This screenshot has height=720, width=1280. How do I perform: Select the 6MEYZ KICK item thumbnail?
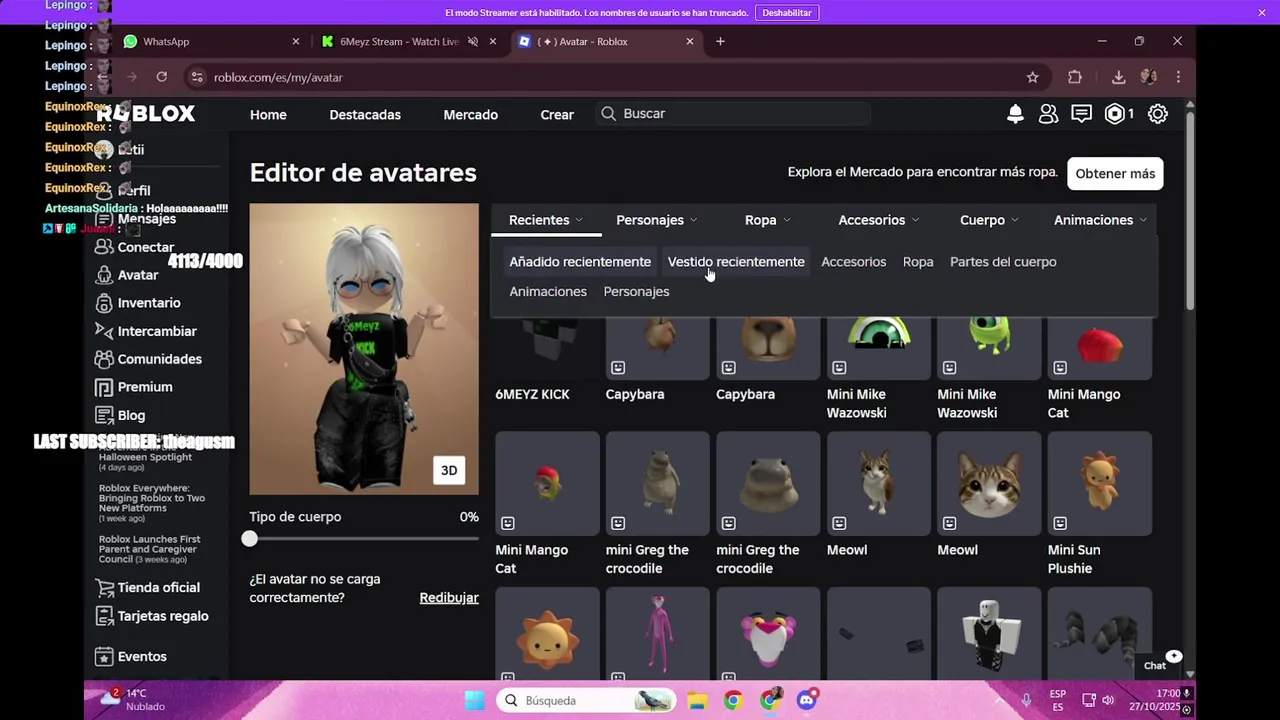tap(547, 348)
